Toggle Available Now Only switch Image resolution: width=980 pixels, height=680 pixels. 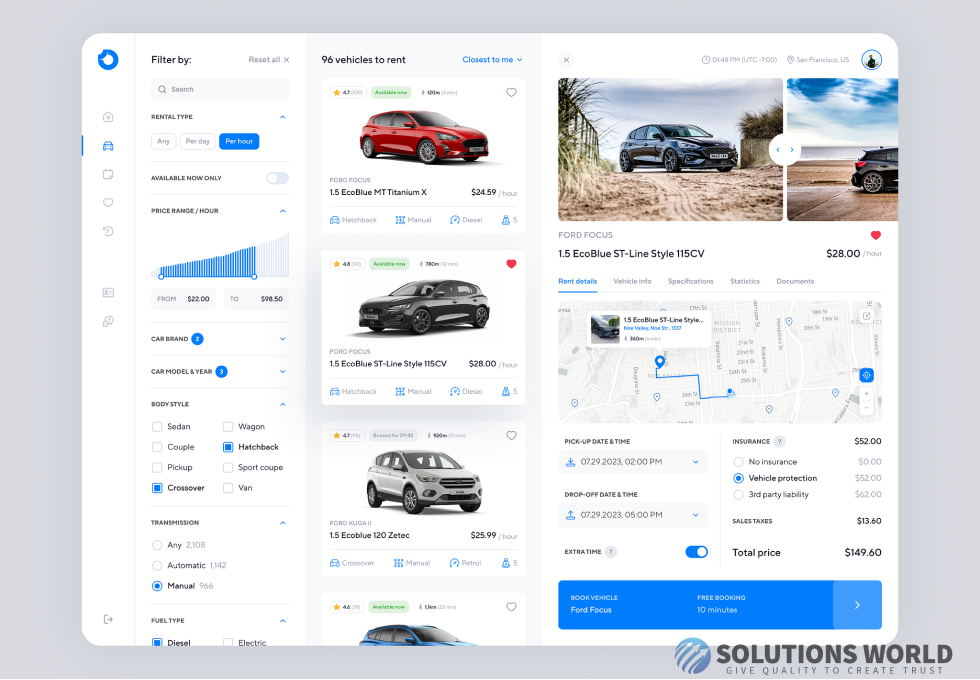[x=278, y=178]
